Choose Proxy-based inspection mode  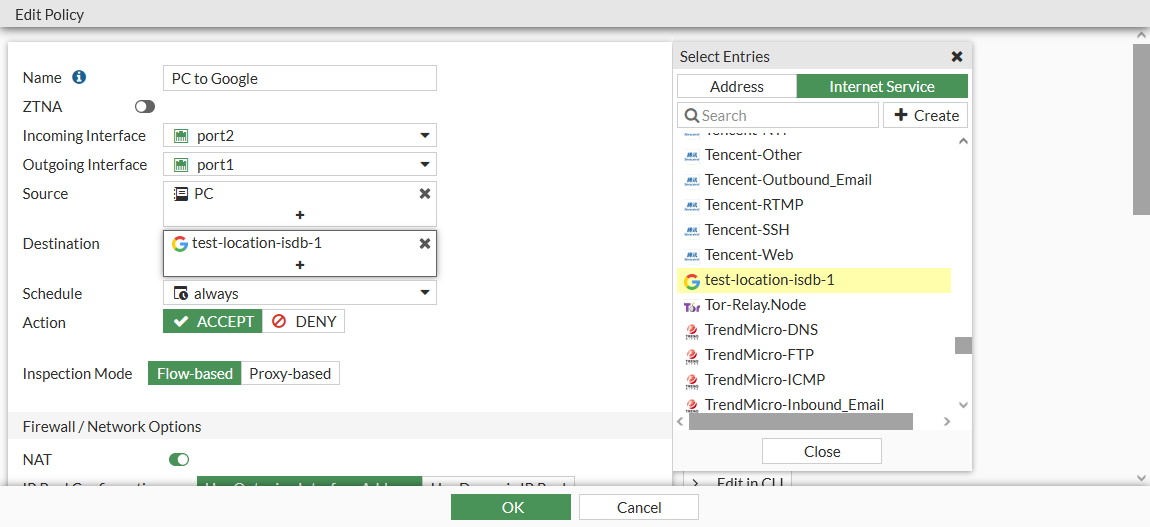290,373
